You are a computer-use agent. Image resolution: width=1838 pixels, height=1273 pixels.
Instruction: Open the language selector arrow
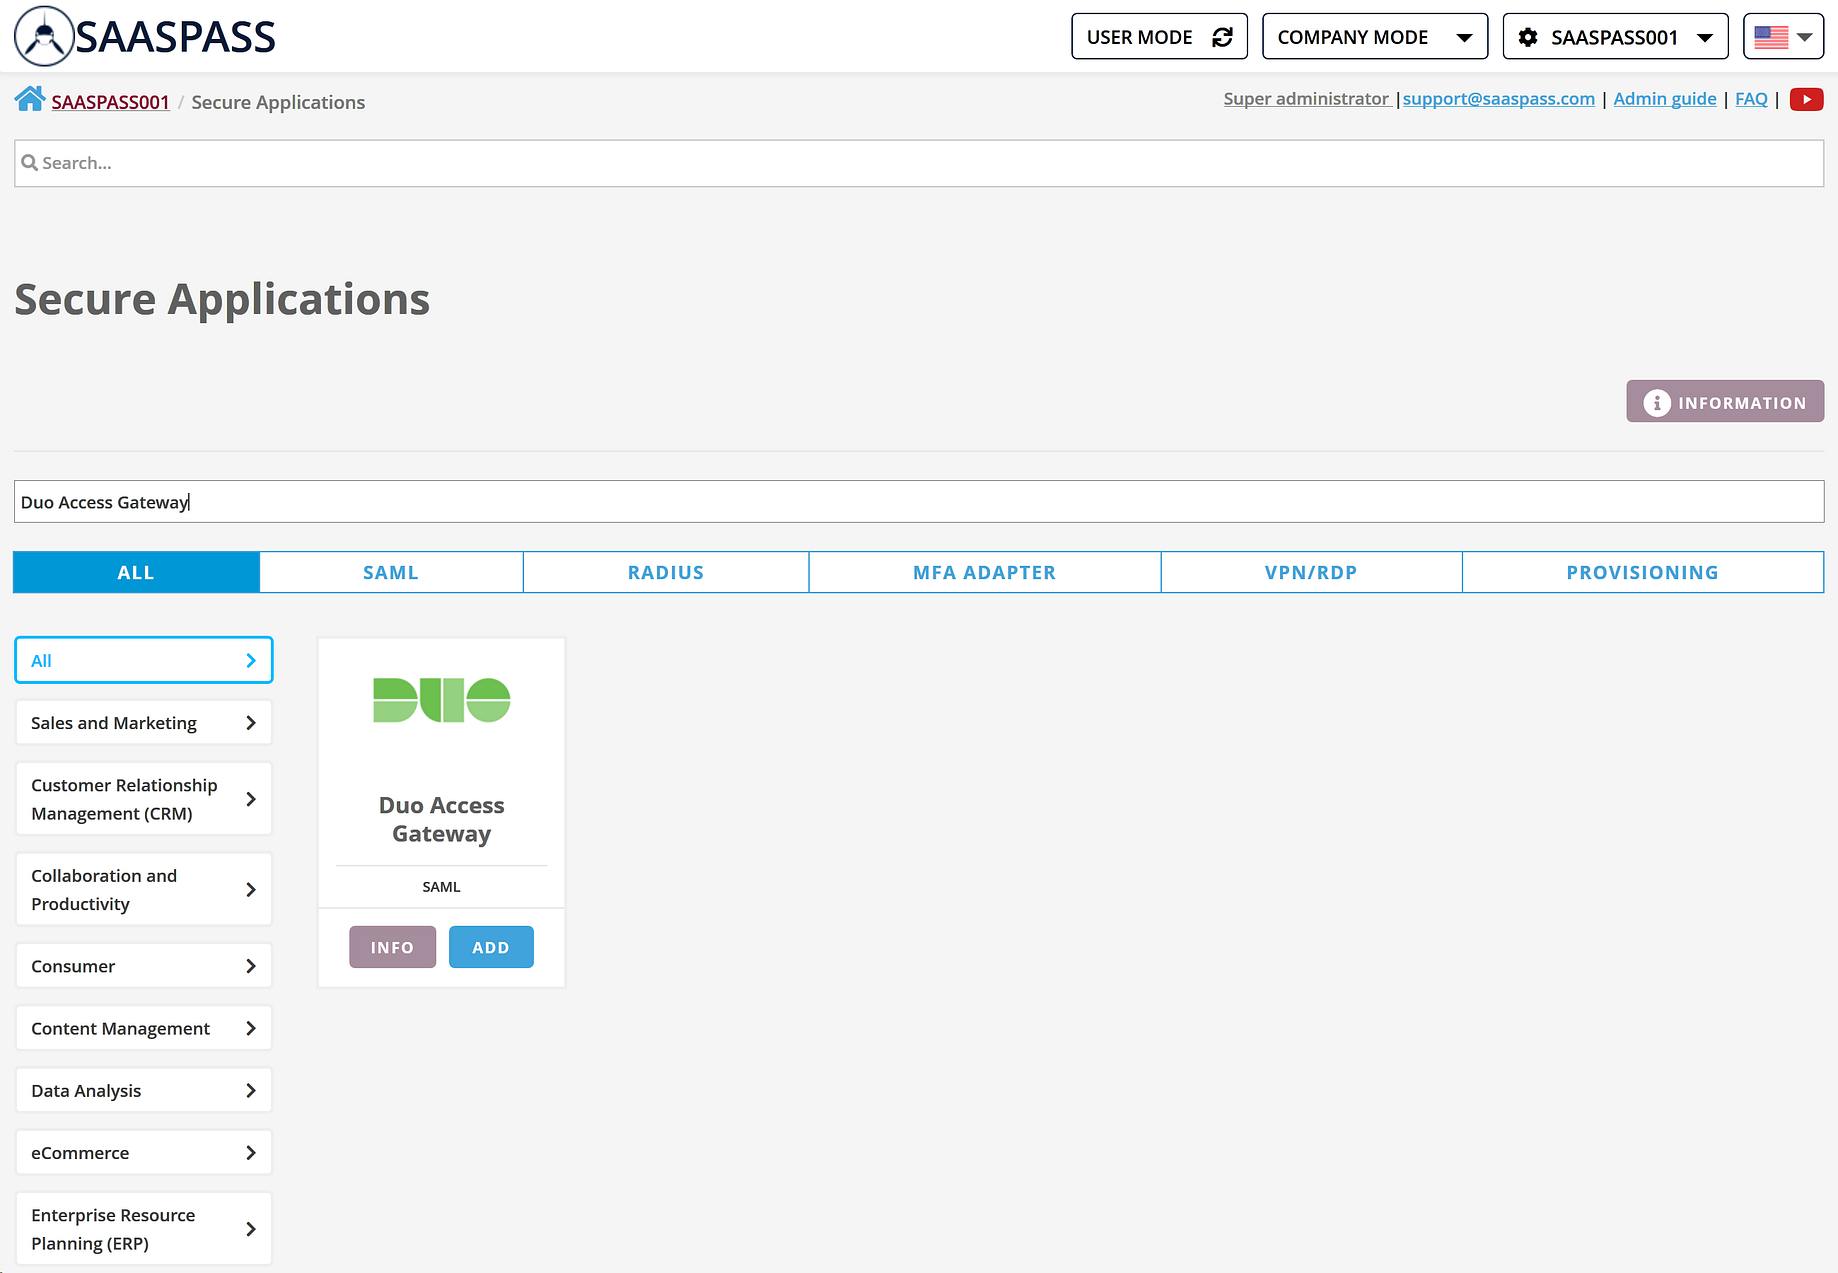(x=1804, y=37)
